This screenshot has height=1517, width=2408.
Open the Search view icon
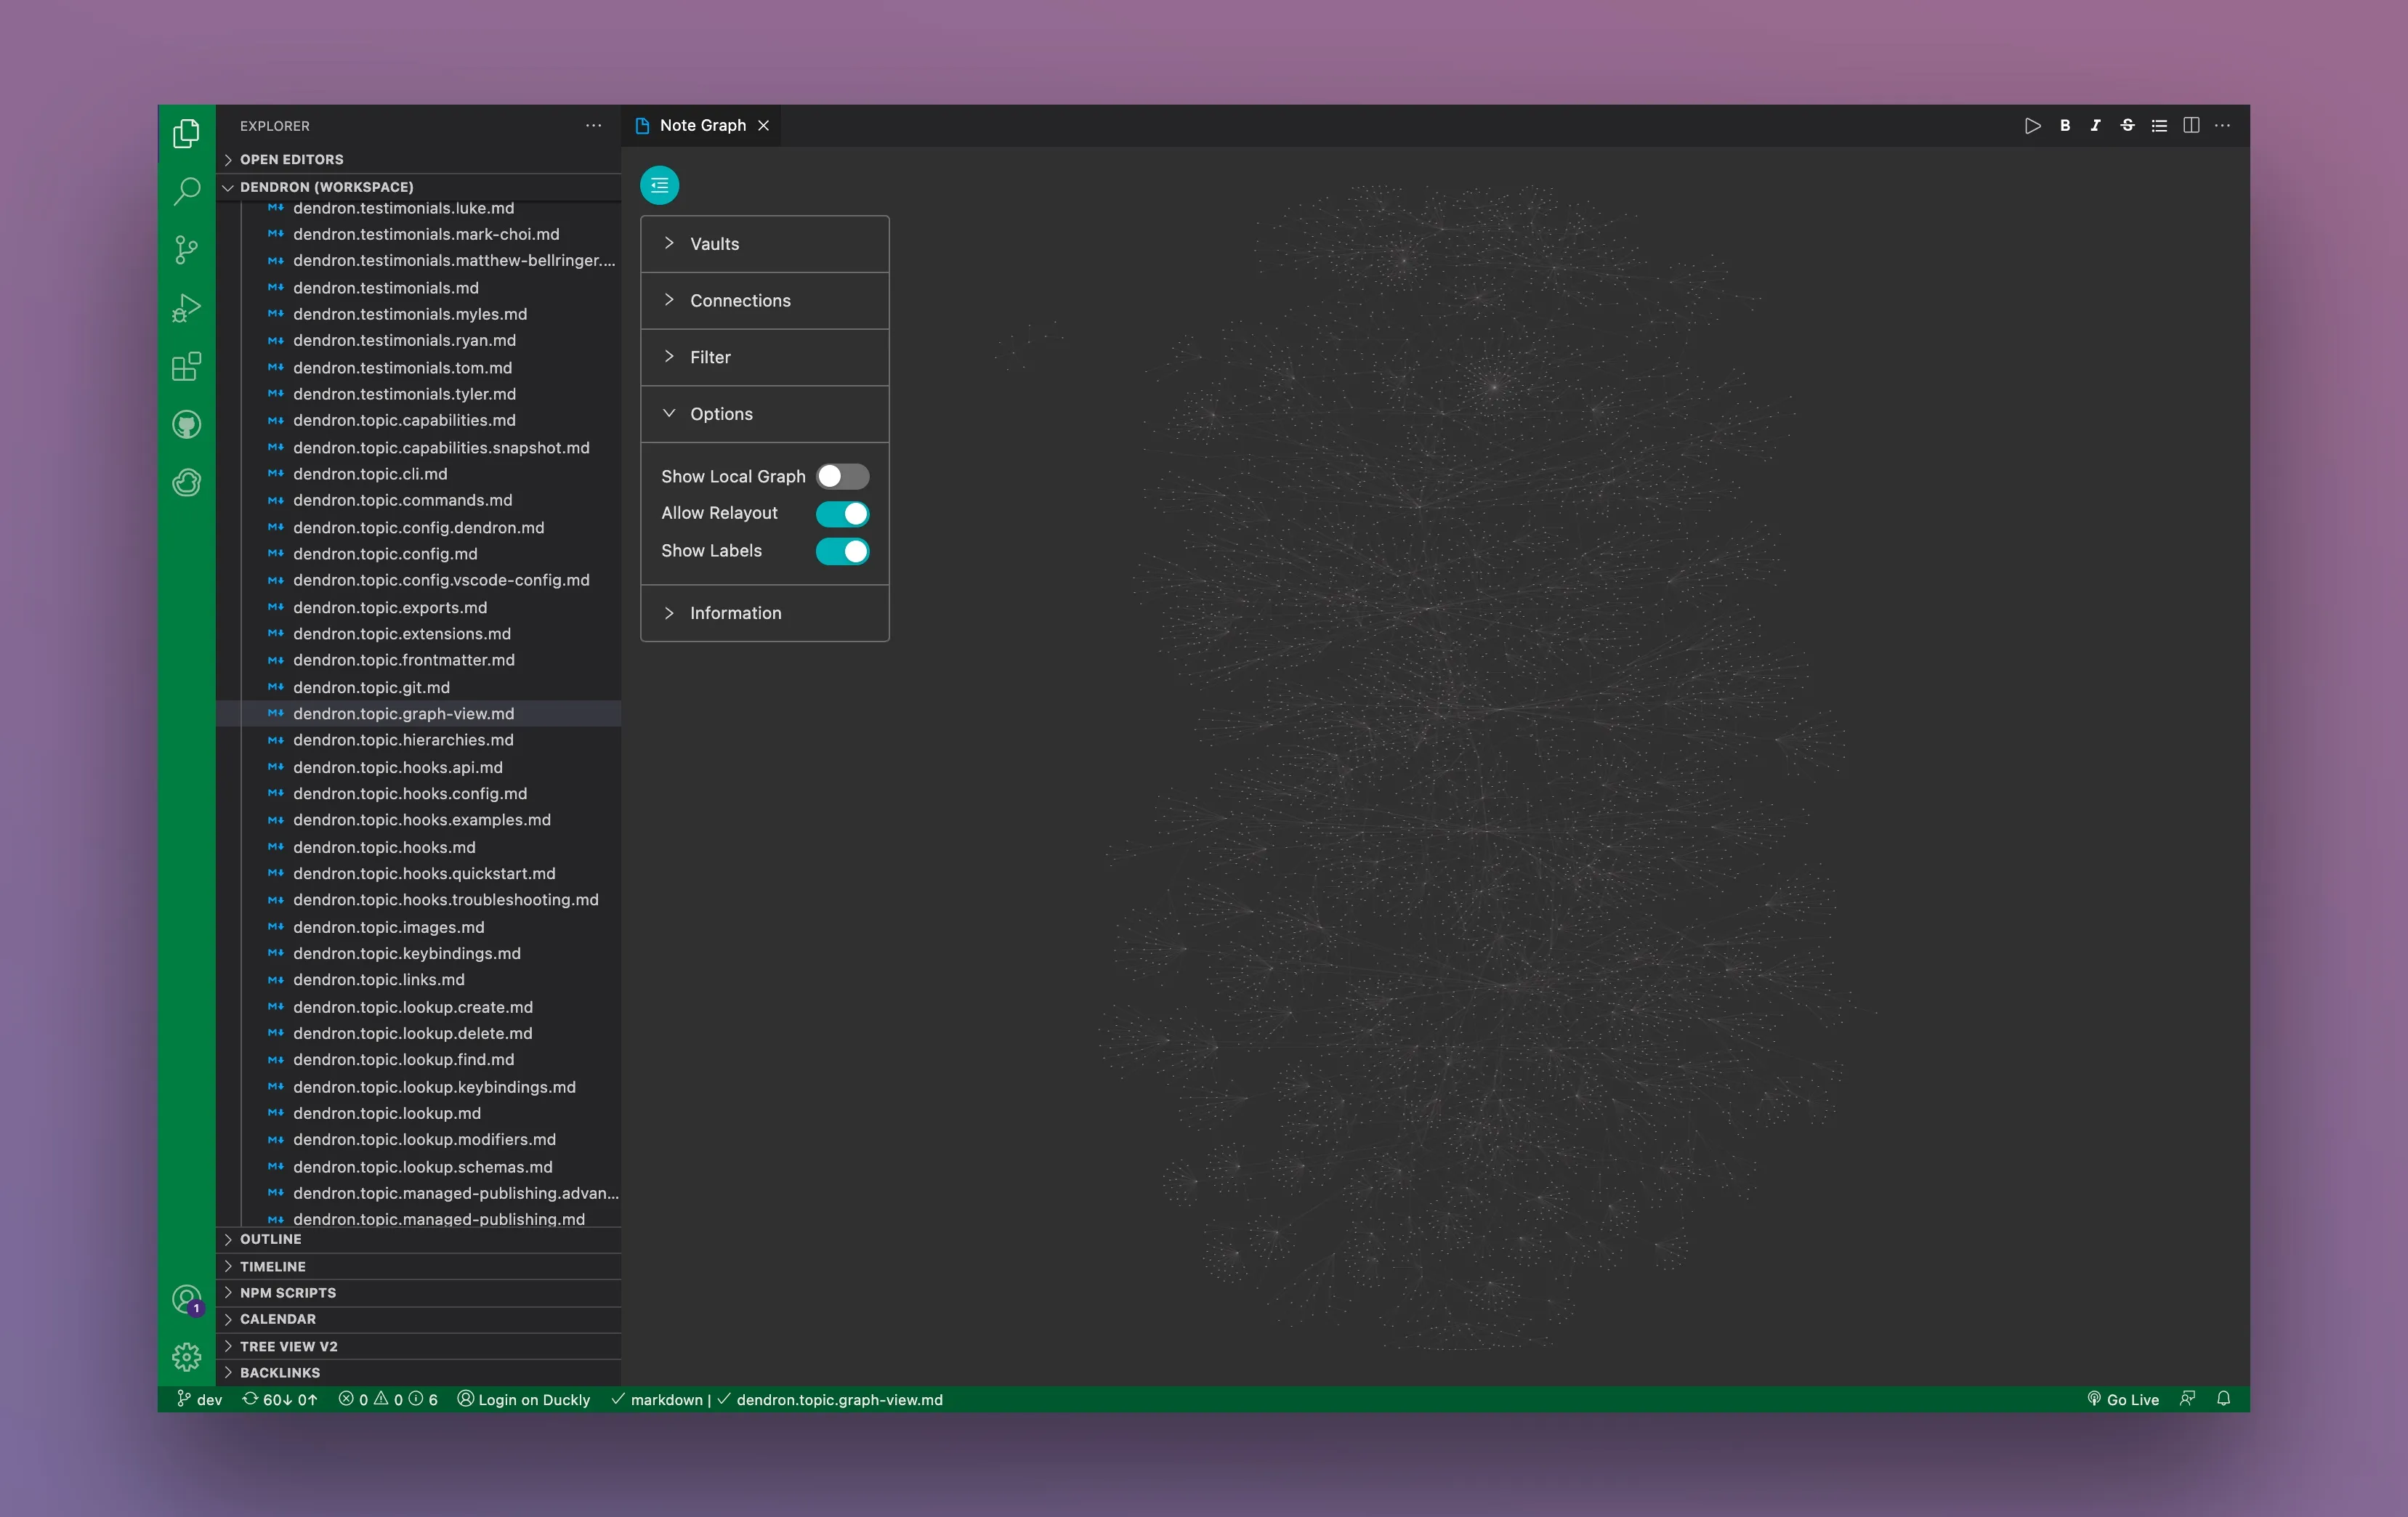coord(186,191)
